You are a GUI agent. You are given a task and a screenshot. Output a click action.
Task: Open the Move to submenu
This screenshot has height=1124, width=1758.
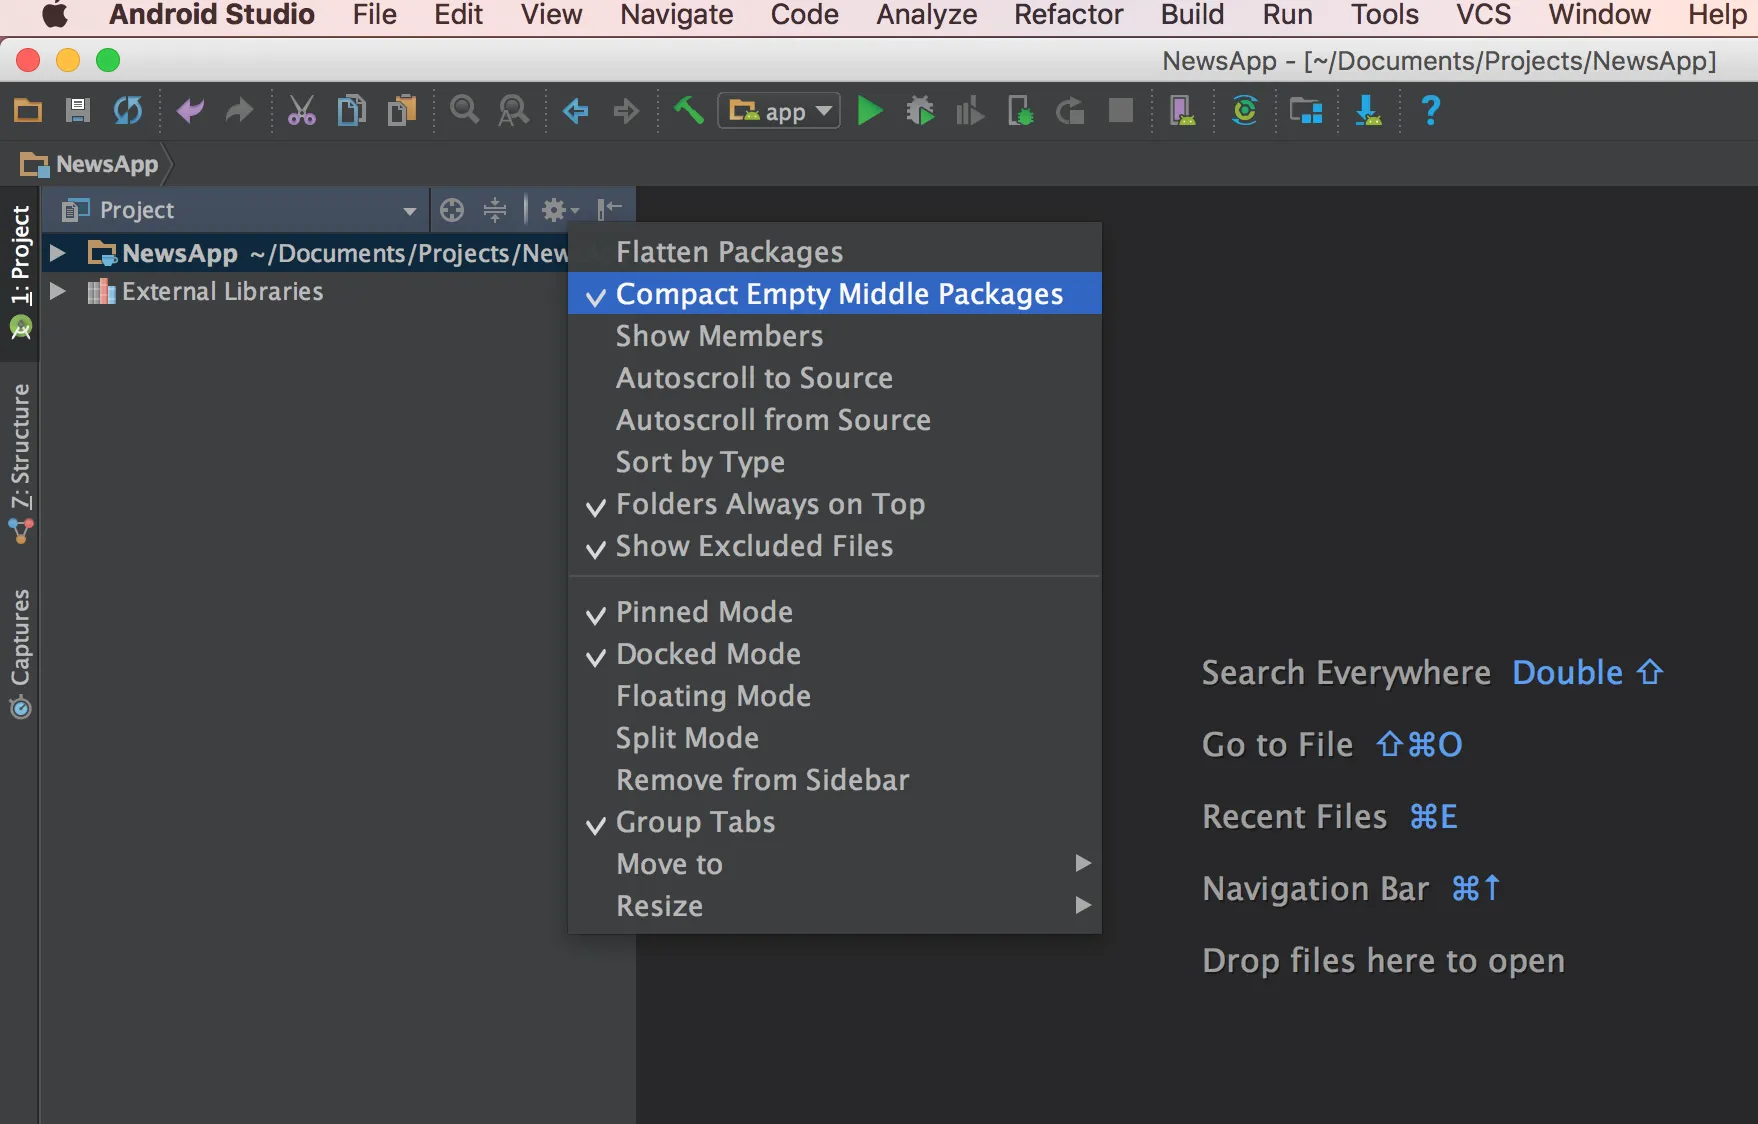pyautogui.click(x=834, y=864)
